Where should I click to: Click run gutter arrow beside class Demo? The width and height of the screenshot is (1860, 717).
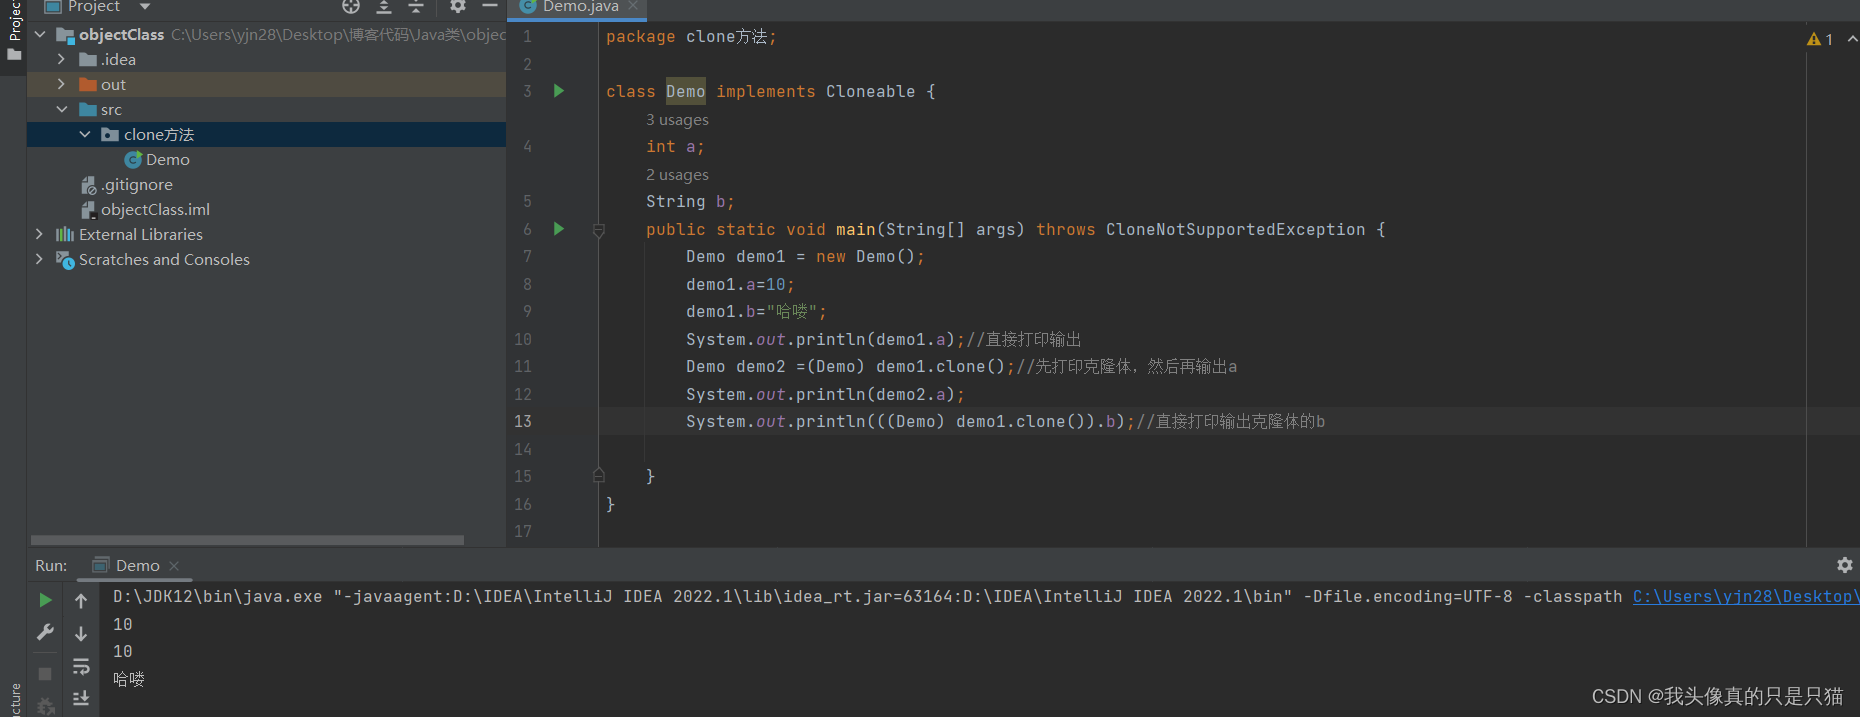(x=559, y=91)
